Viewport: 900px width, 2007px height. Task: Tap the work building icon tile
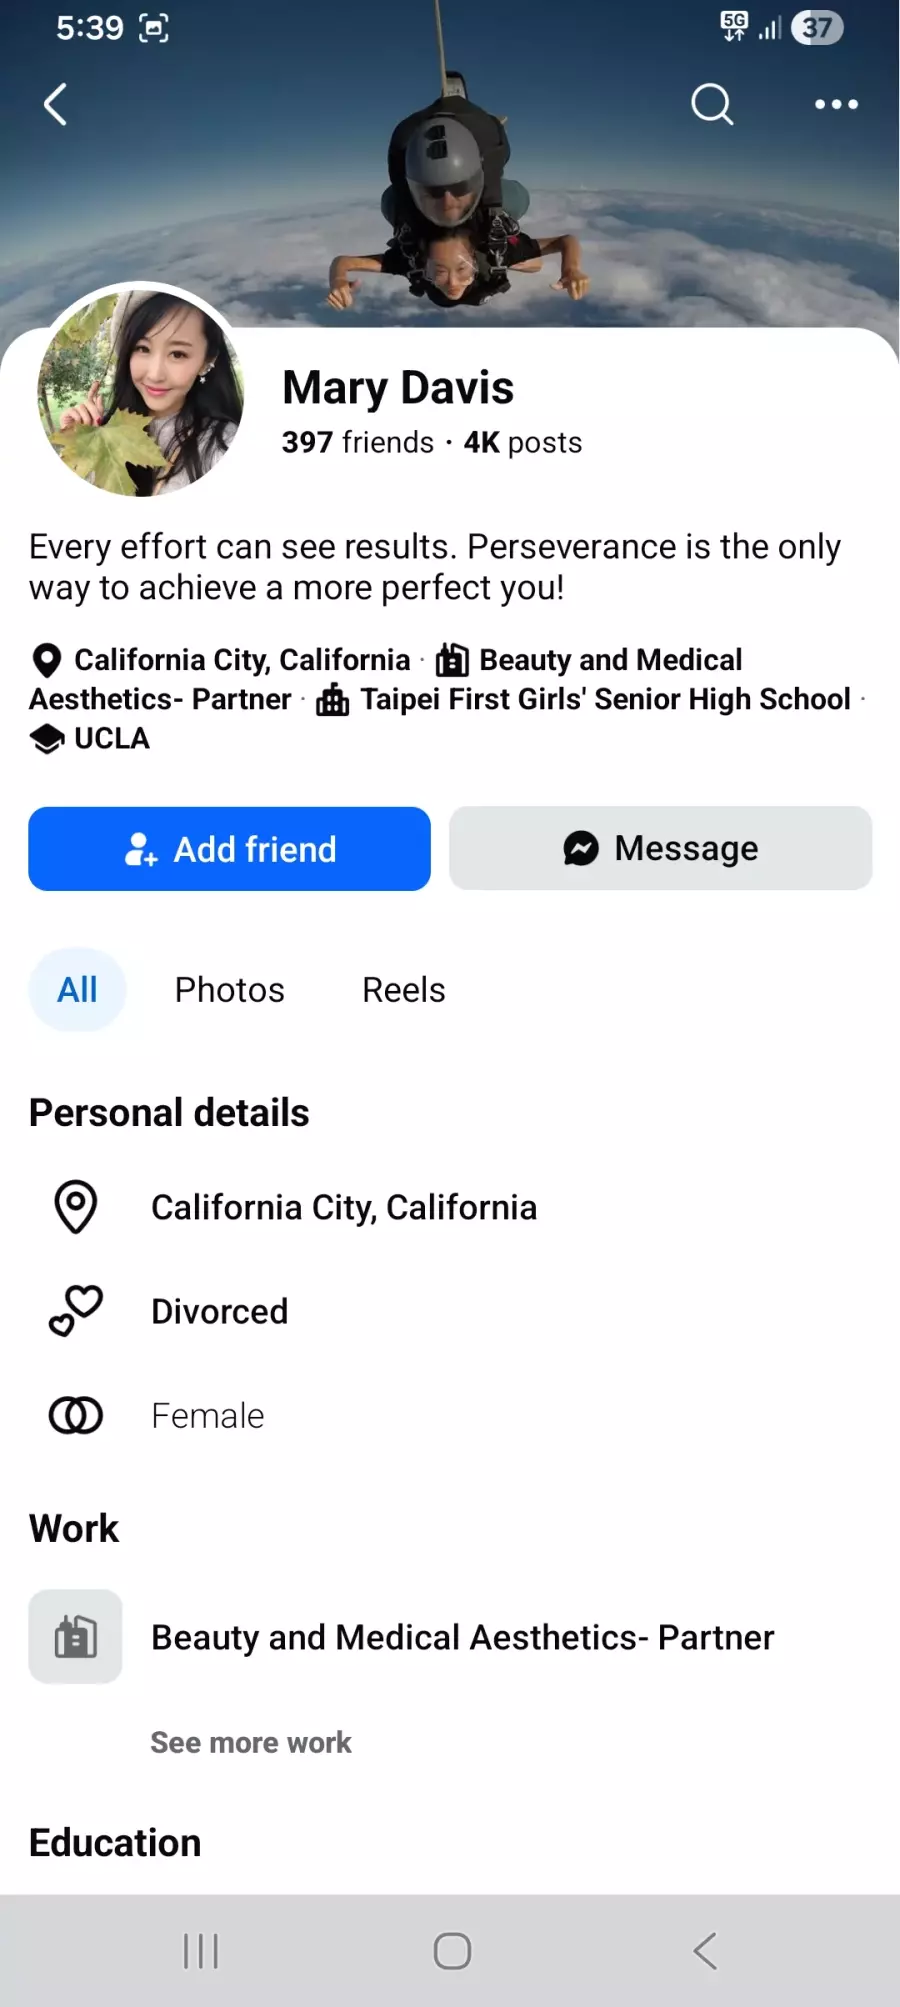point(76,1637)
